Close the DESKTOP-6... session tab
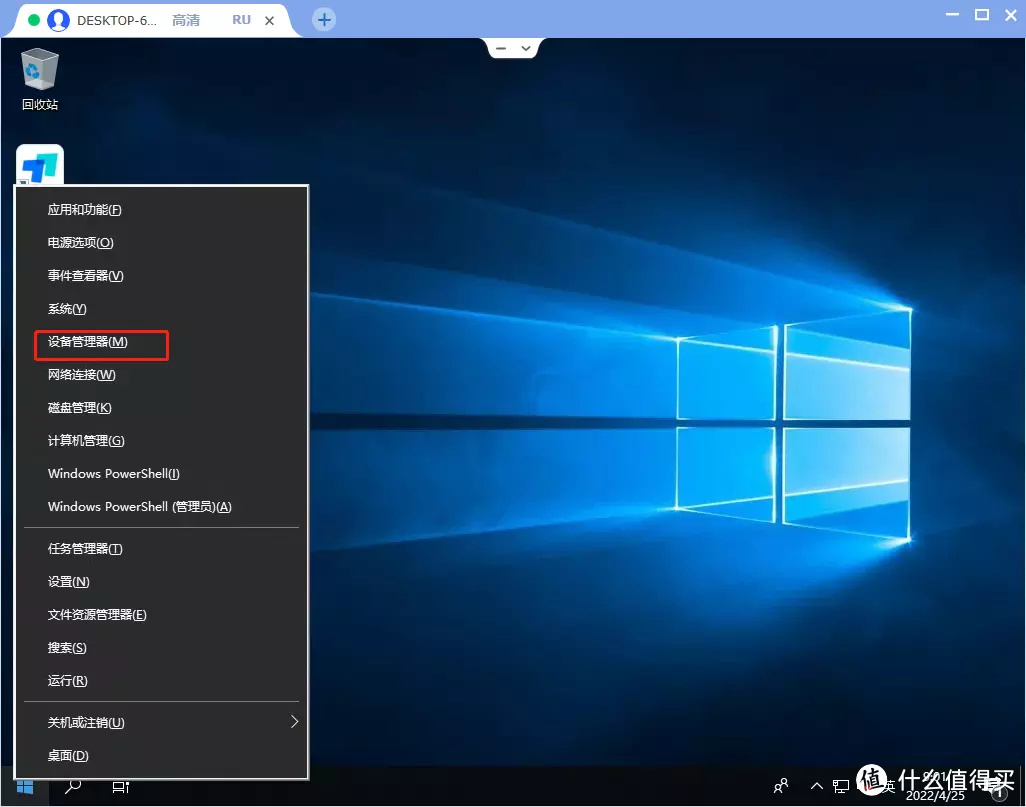 coord(269,21)
